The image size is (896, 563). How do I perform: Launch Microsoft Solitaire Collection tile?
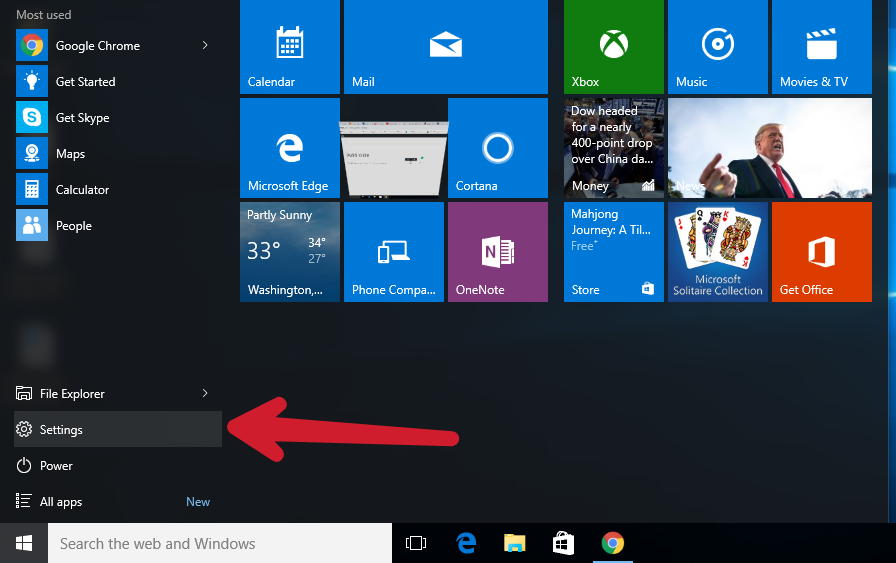[x=718, y=252]
